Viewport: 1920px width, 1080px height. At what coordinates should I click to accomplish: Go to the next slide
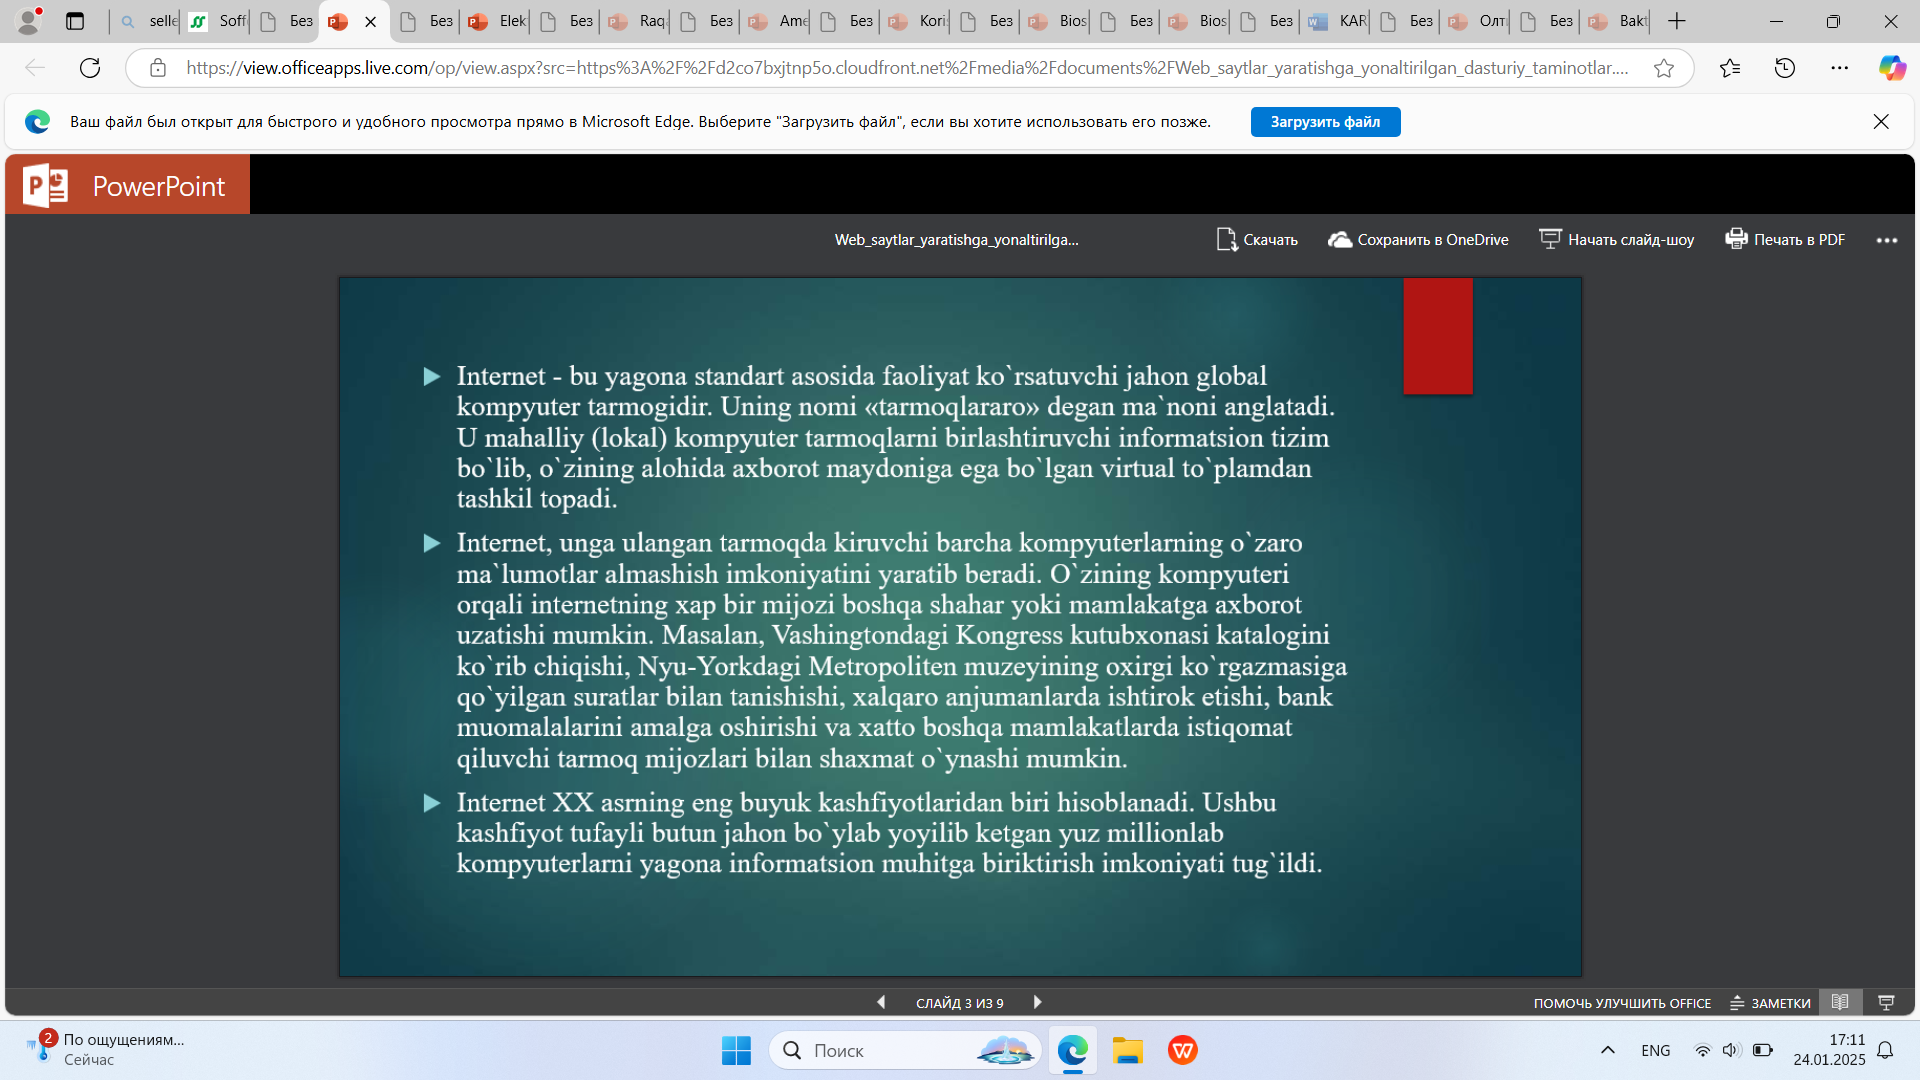(x=1037, y=1002)
